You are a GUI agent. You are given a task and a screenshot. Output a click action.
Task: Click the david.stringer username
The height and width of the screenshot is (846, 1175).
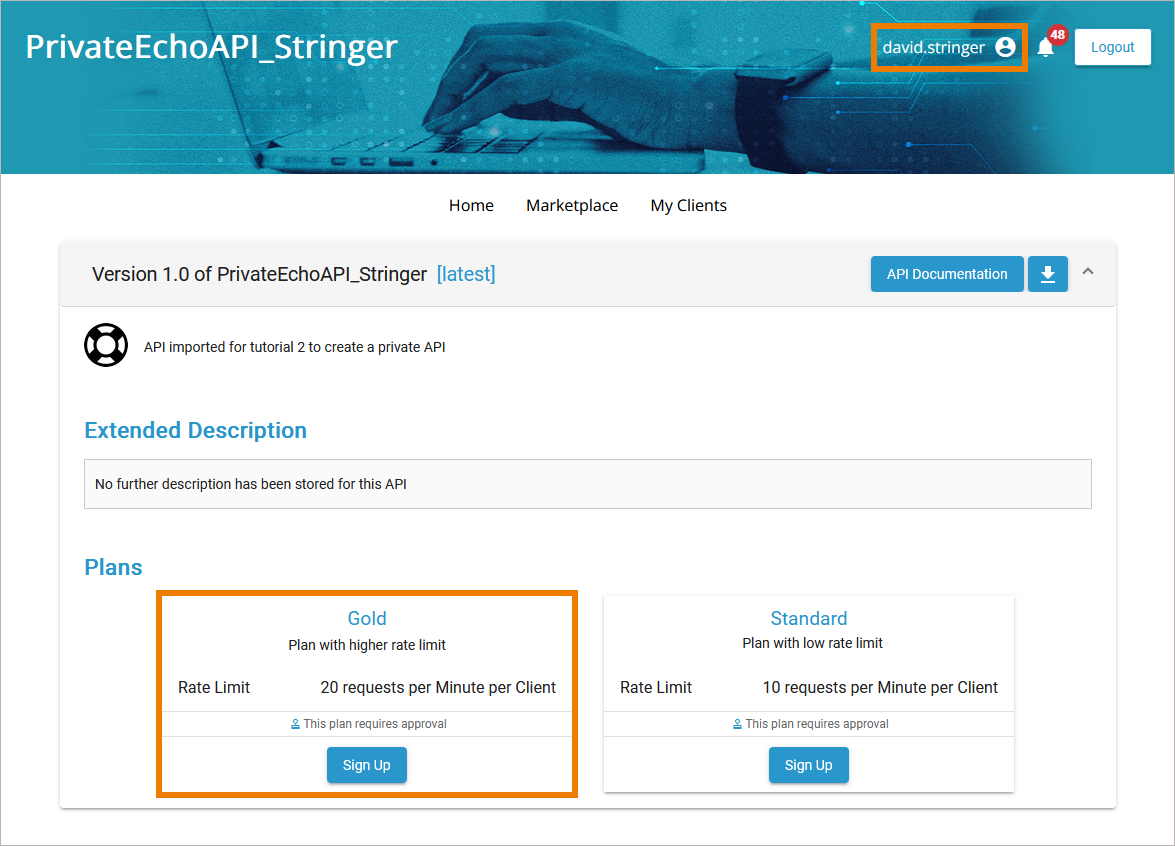[x=933, y=47]
